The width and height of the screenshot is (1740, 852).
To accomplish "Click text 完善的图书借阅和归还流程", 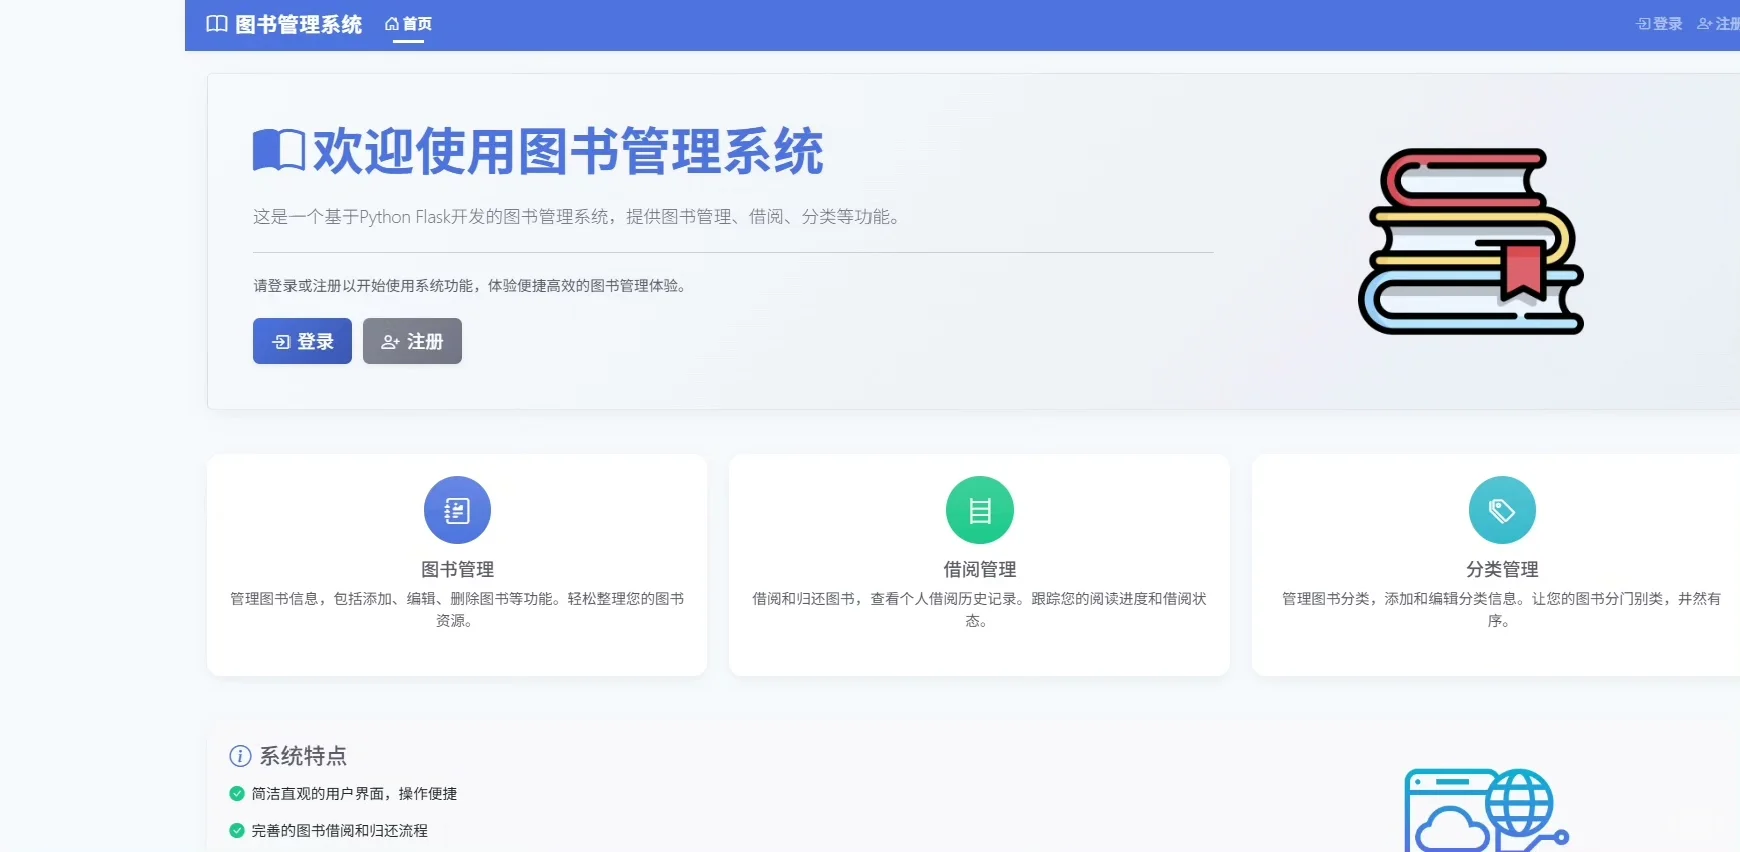I will 339,830.
